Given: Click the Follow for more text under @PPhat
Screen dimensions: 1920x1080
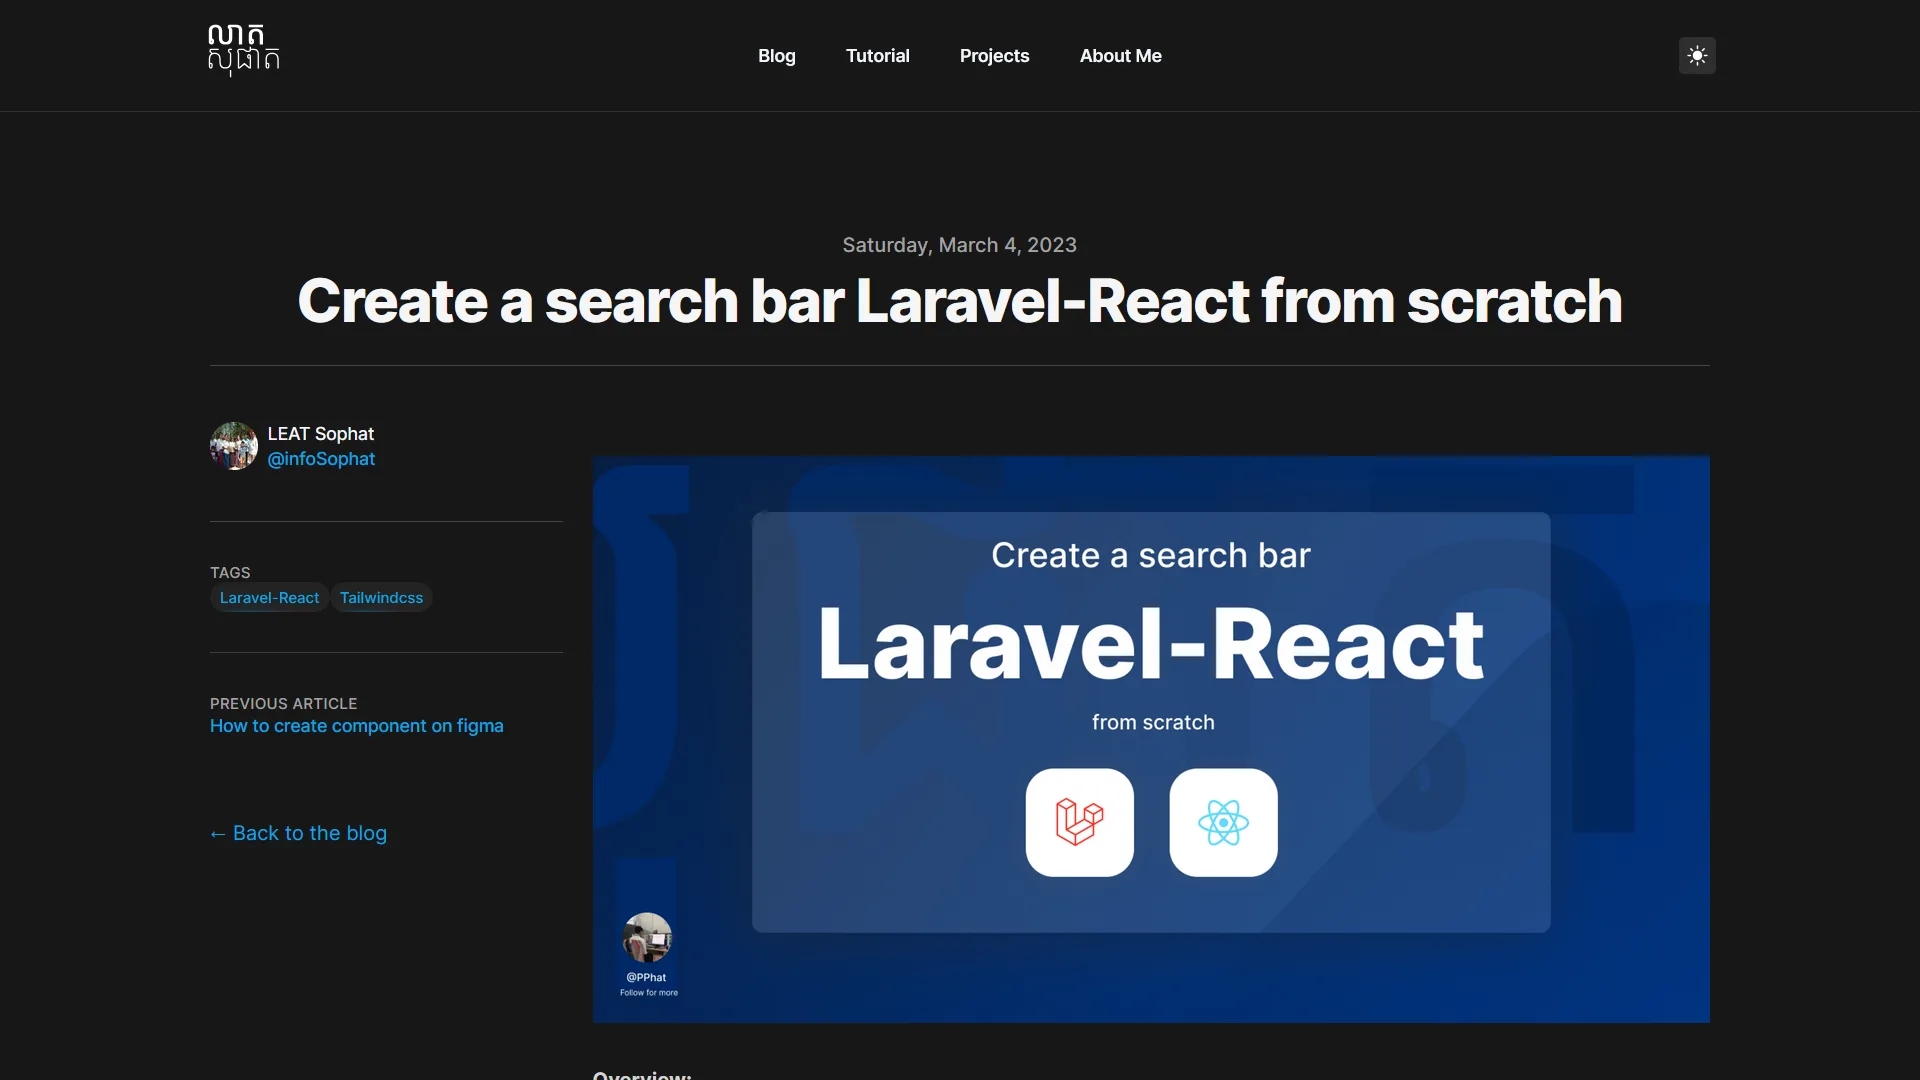Looking at the screenshot, I should [x=648, y=993].
